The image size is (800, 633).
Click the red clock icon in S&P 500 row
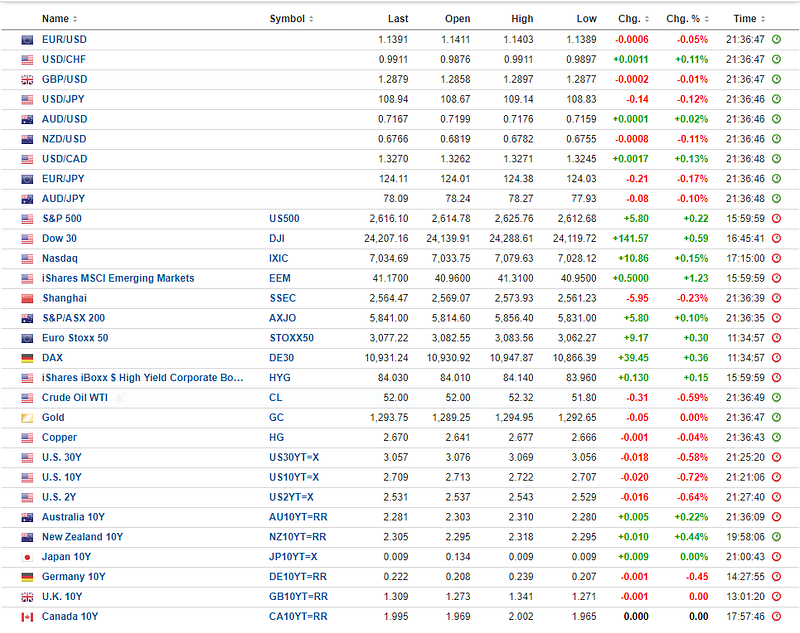pyautogui.click(x=777, y=218)
